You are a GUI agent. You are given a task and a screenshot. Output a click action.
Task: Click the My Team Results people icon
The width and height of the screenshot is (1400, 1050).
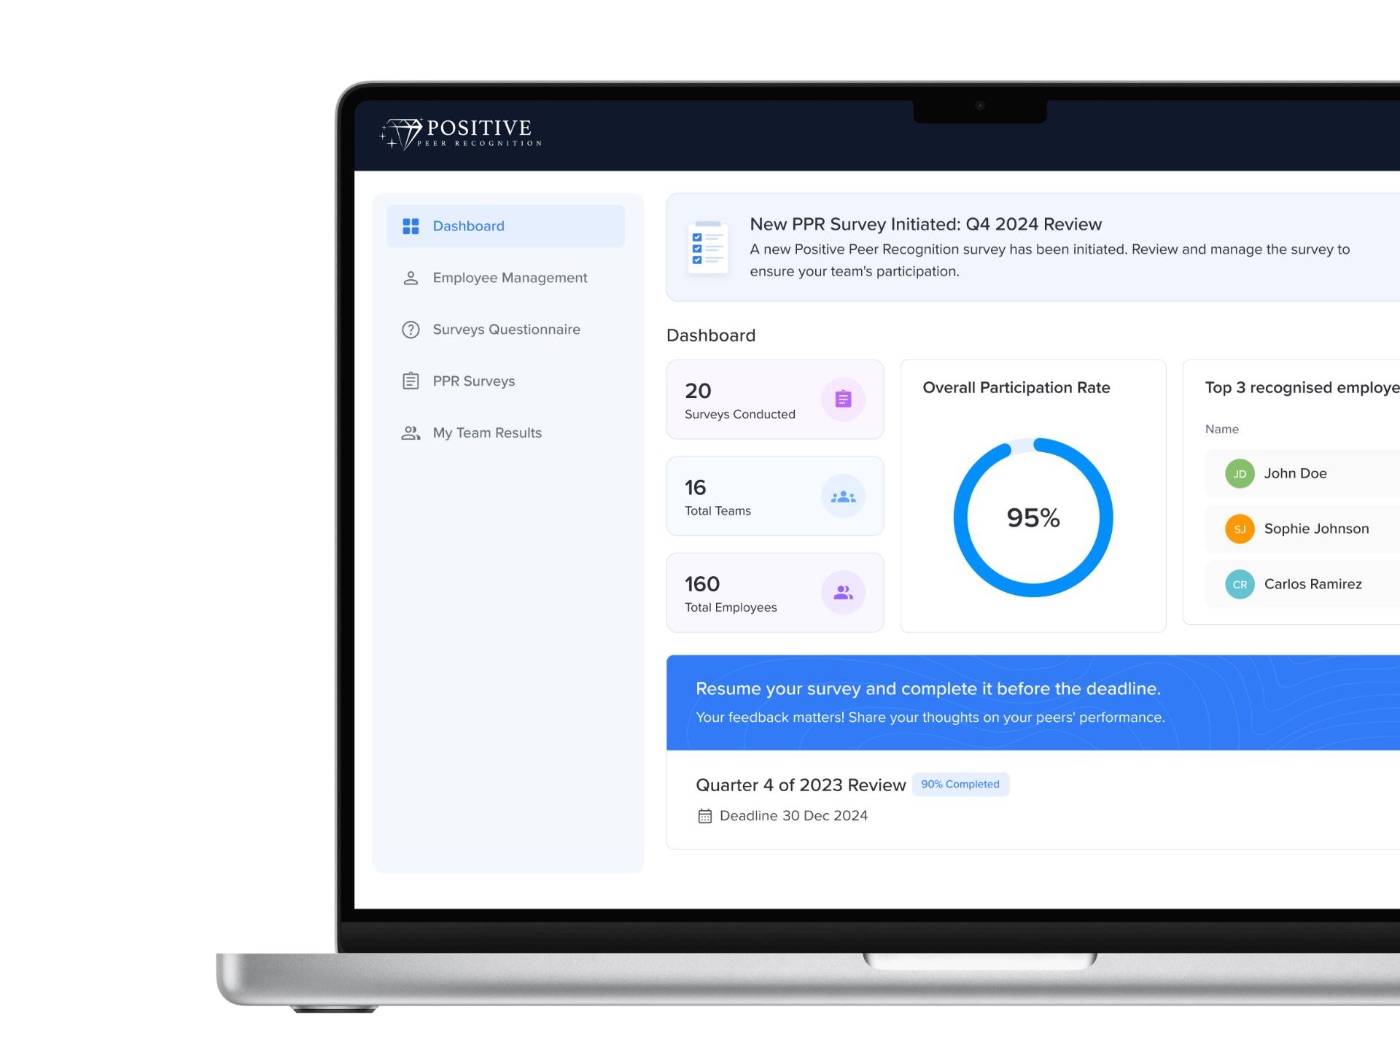(411, 433)
